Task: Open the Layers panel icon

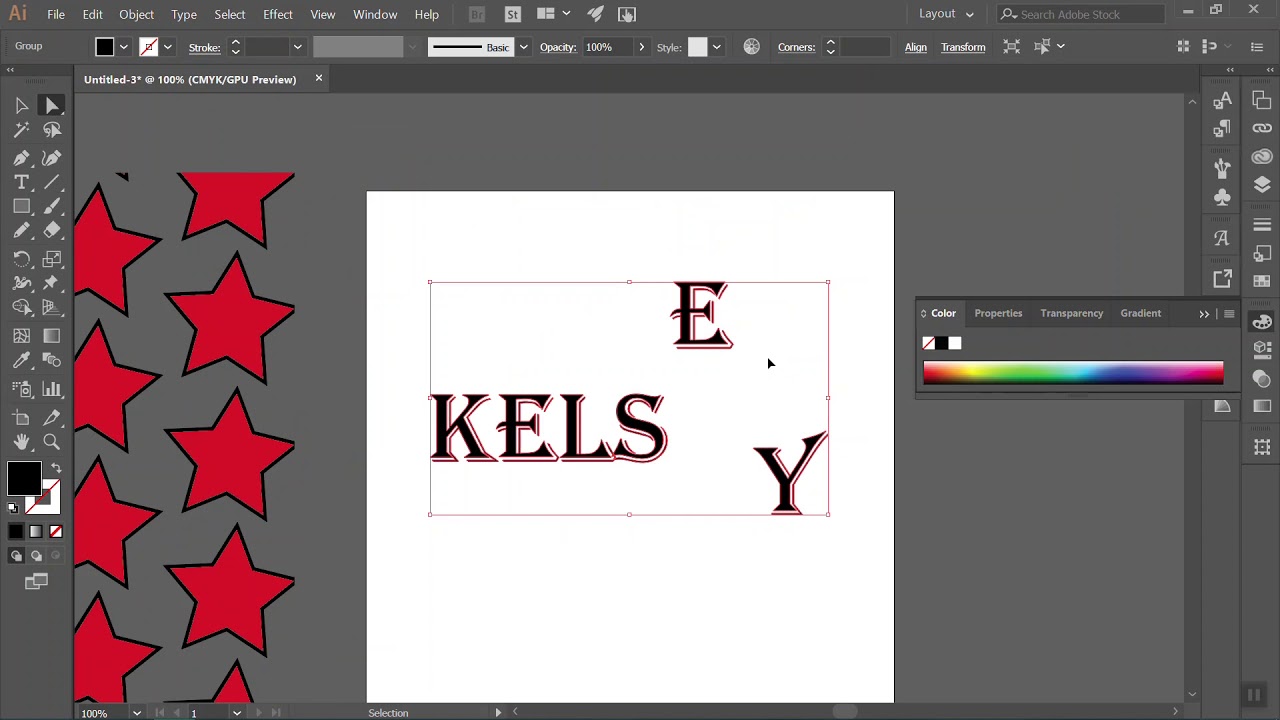Action: 1262,185
